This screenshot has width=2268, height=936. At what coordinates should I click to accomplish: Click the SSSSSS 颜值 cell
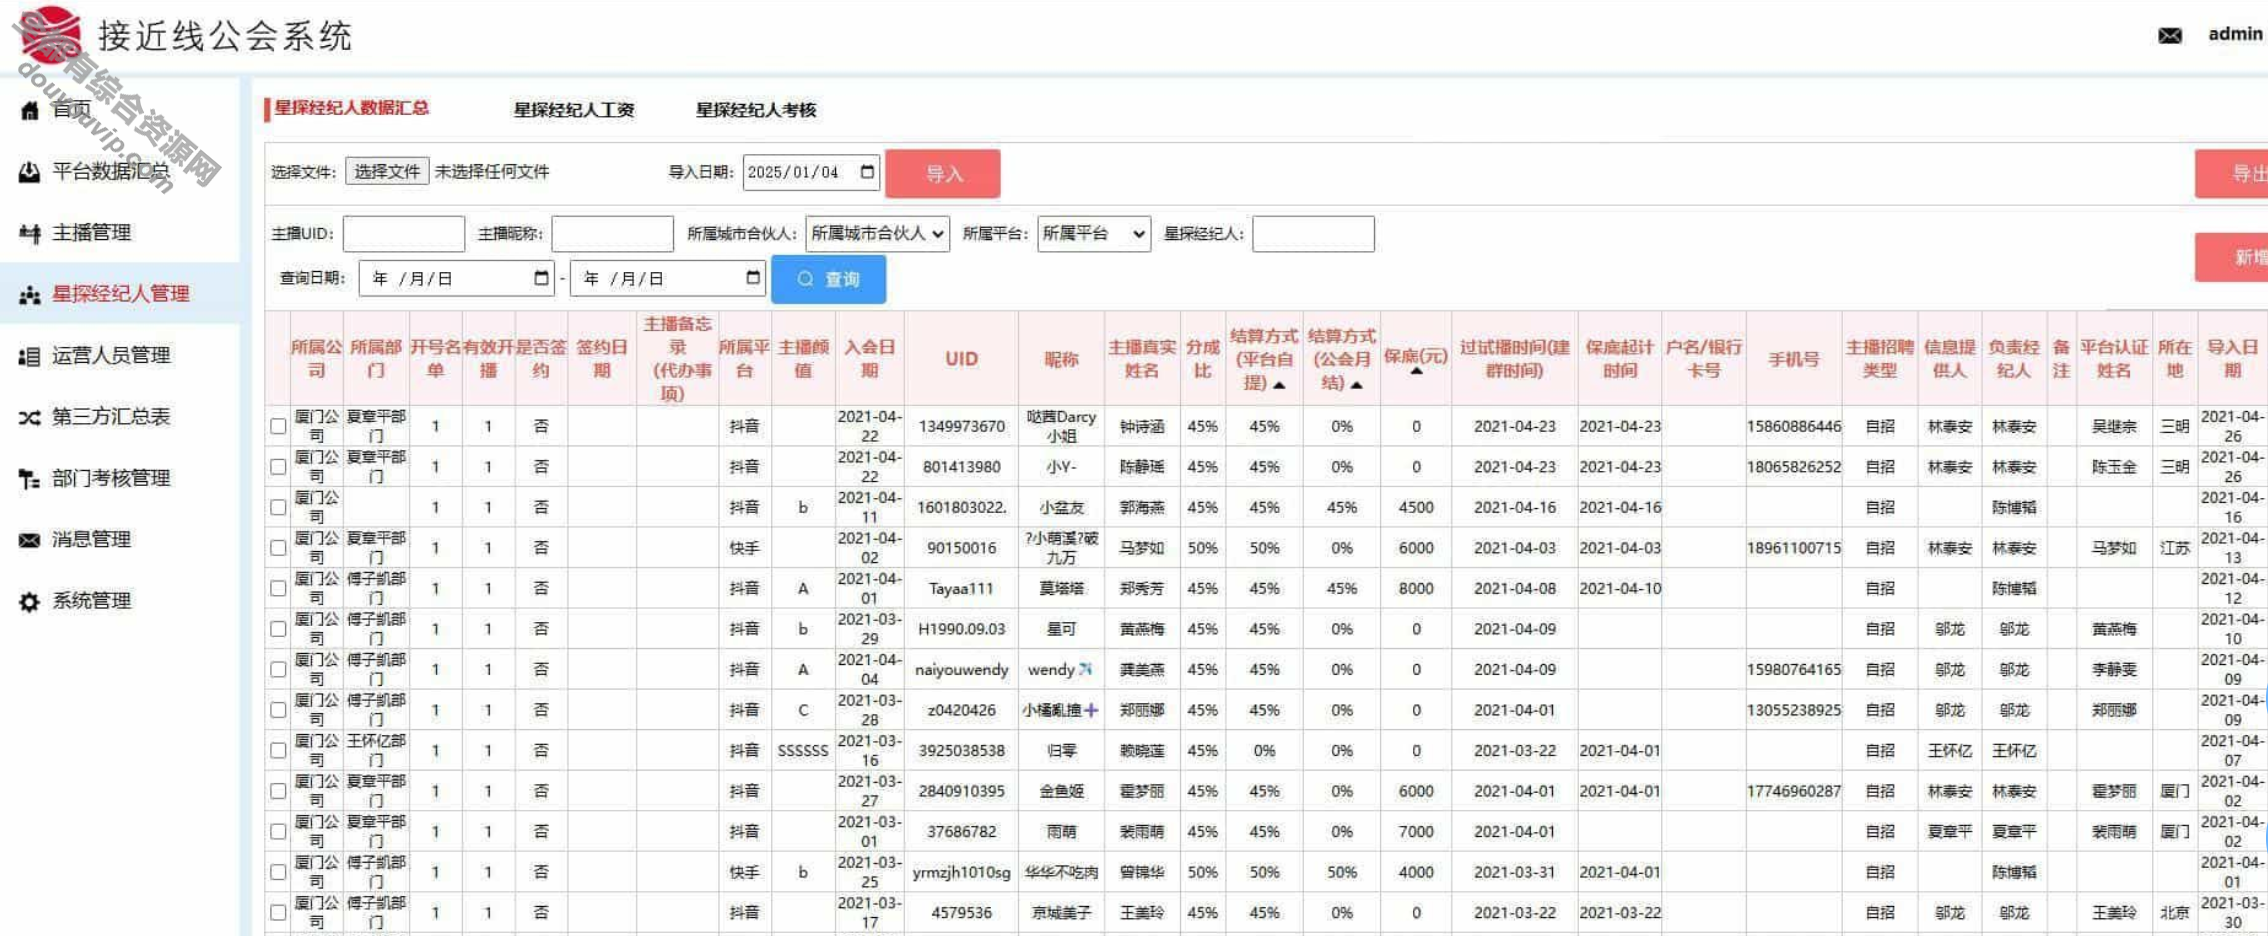point(803,751)
